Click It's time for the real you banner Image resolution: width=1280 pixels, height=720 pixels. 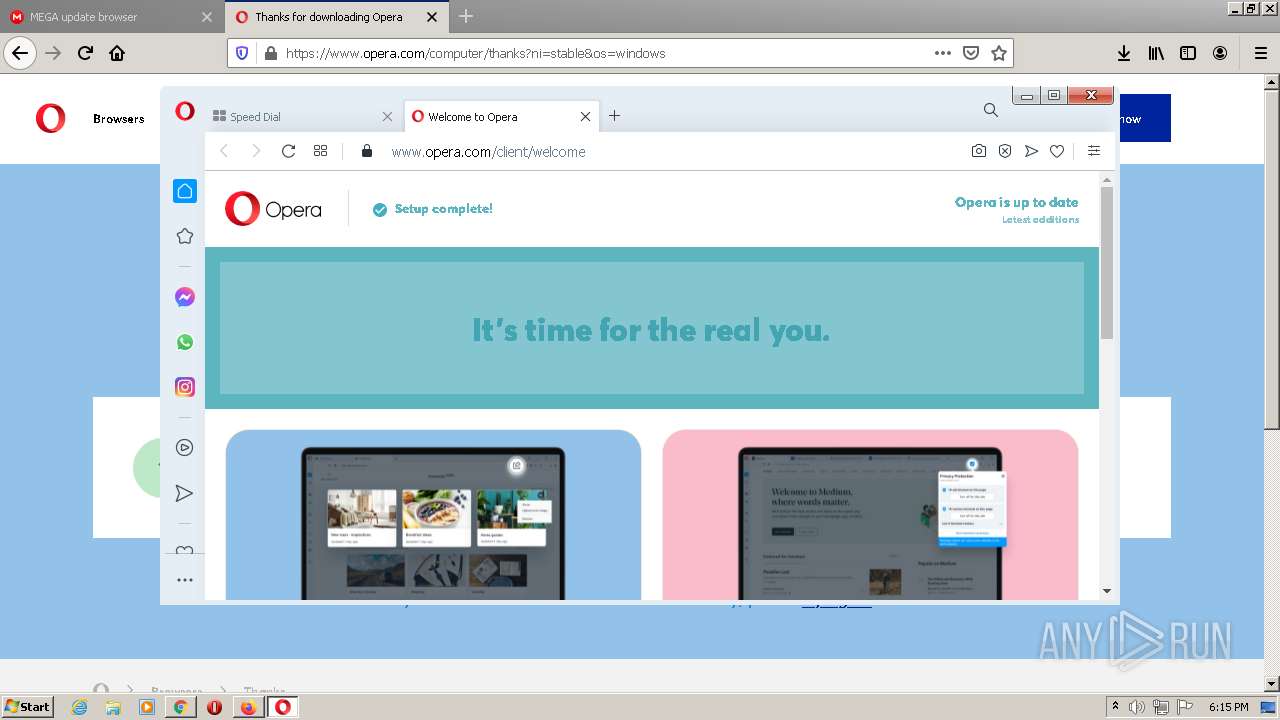[651, 330]
